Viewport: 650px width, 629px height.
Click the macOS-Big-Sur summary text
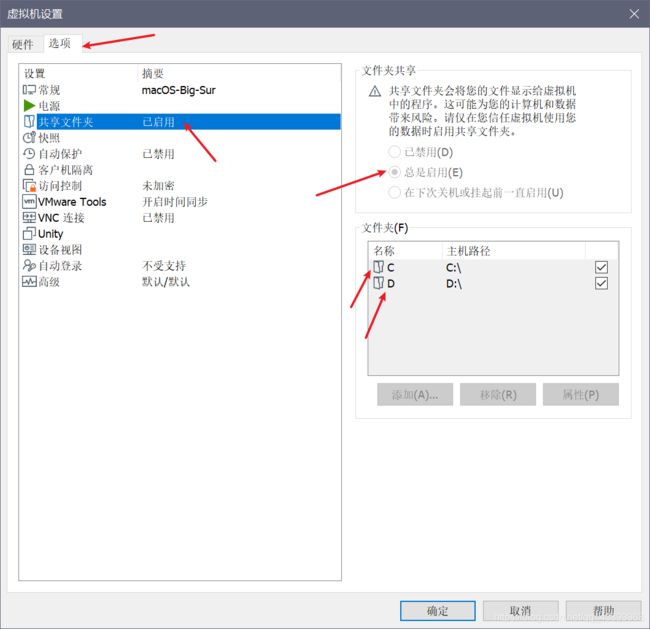179,90
